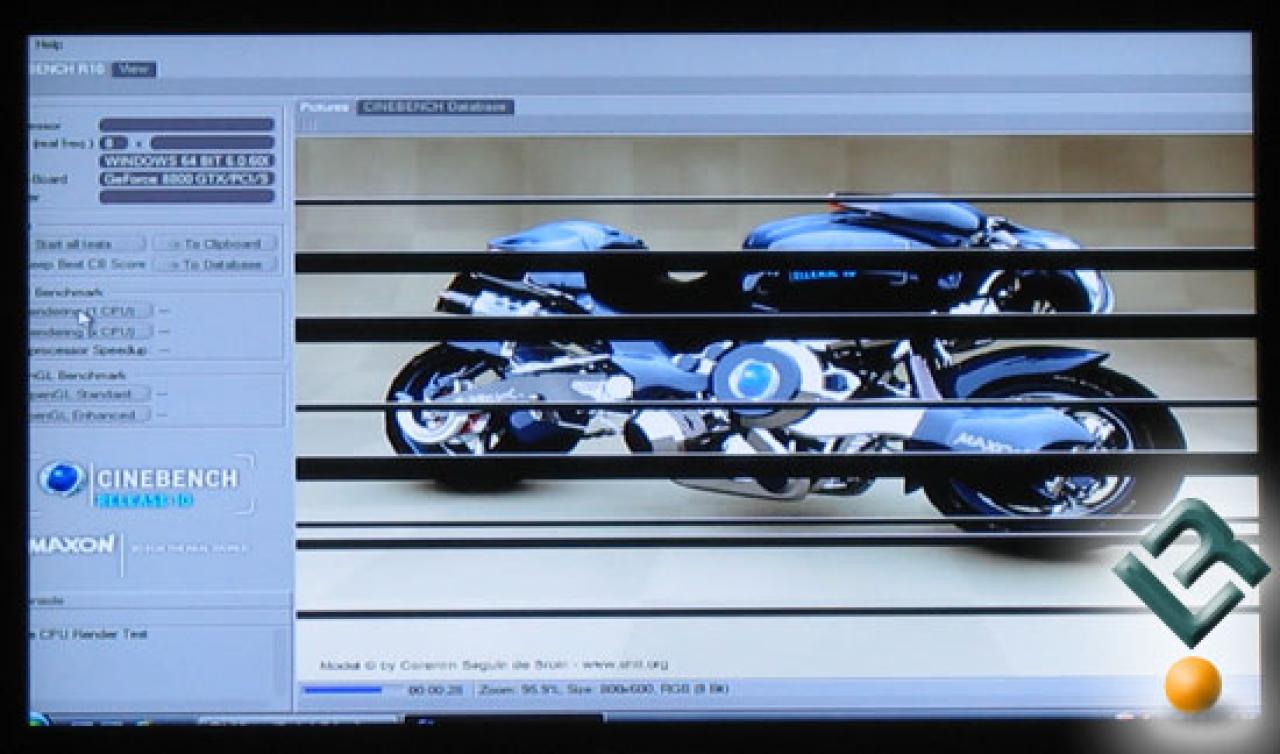
Task: Run the Rendering (x CPU) test
Action: point(91,331)
